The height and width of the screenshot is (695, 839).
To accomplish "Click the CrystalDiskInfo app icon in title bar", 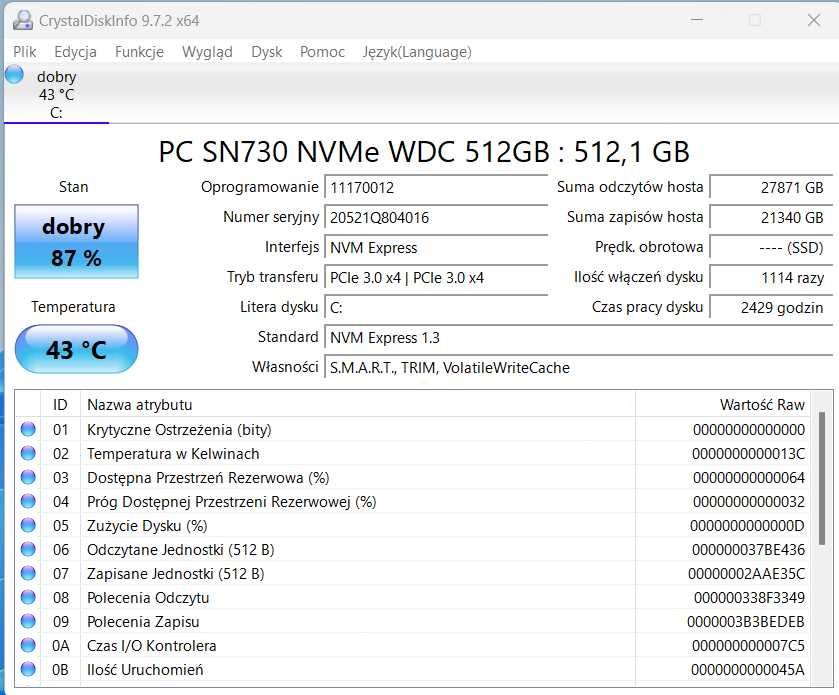I will [x=22, y=20].
